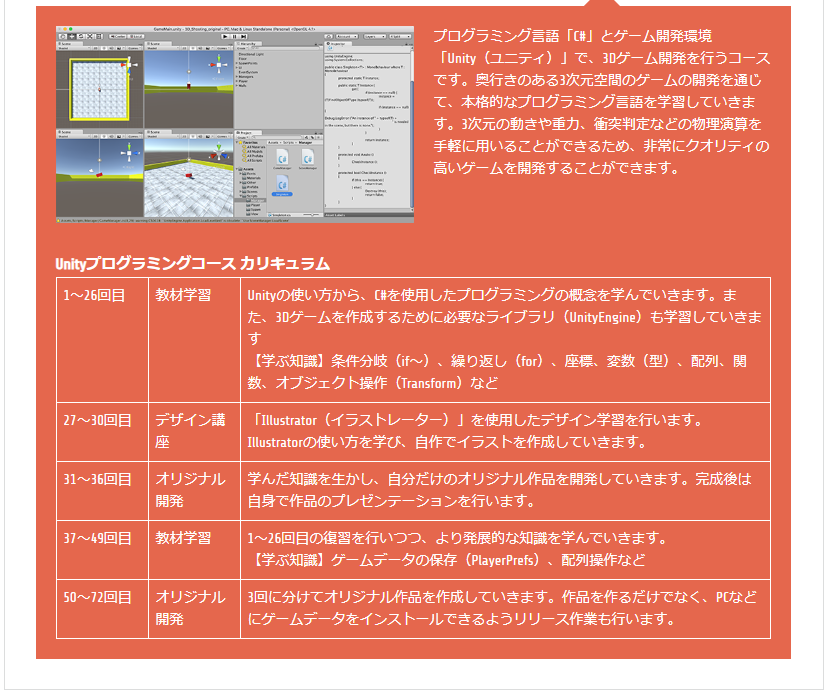Click the 27〜30回目 table cell
Viewport: 824px width, 690px height.
[x=102, y=432]
